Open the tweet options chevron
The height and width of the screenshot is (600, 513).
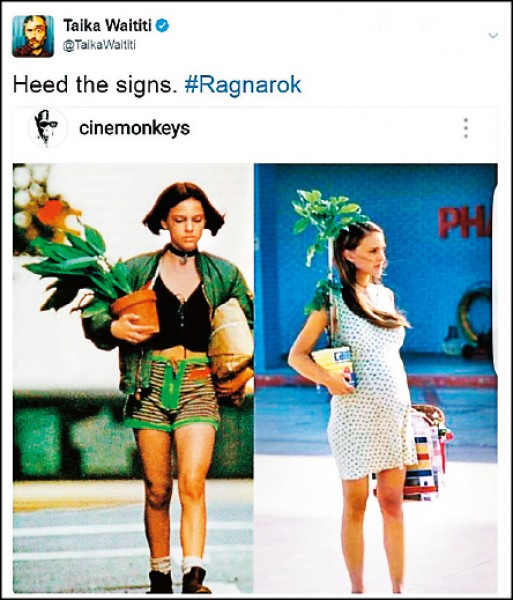(493, 36)
